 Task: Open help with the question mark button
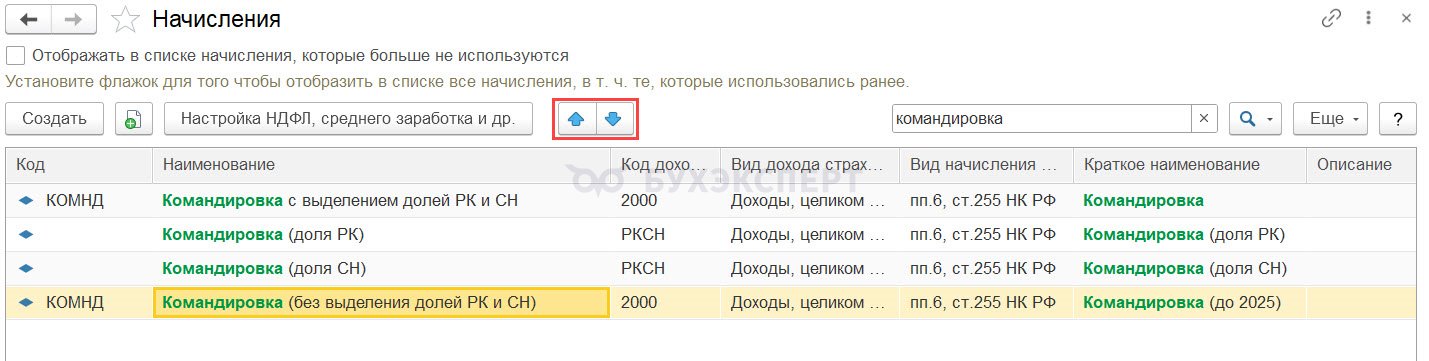1398,118
